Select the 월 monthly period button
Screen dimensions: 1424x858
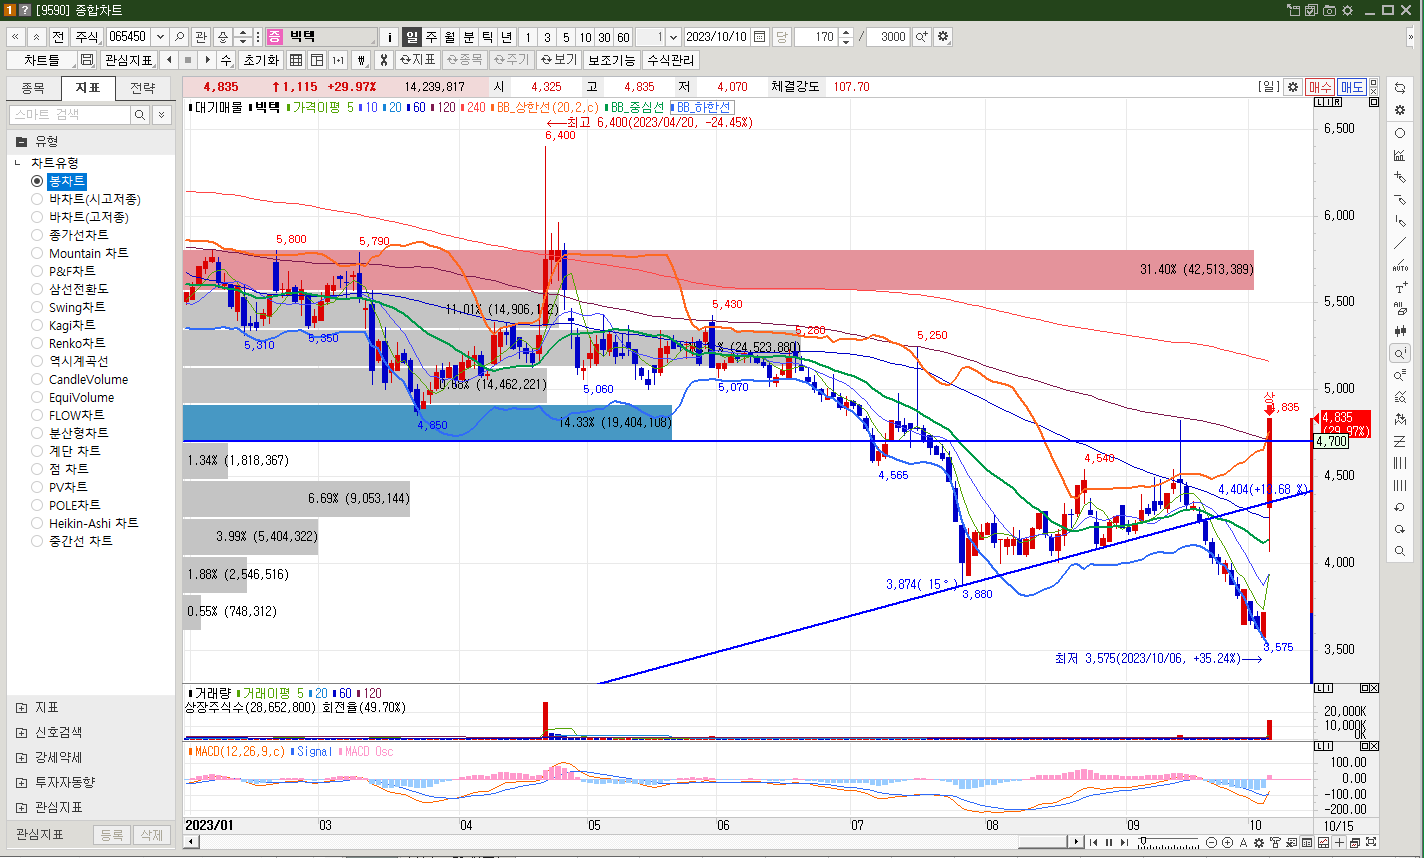click(450, 36)
